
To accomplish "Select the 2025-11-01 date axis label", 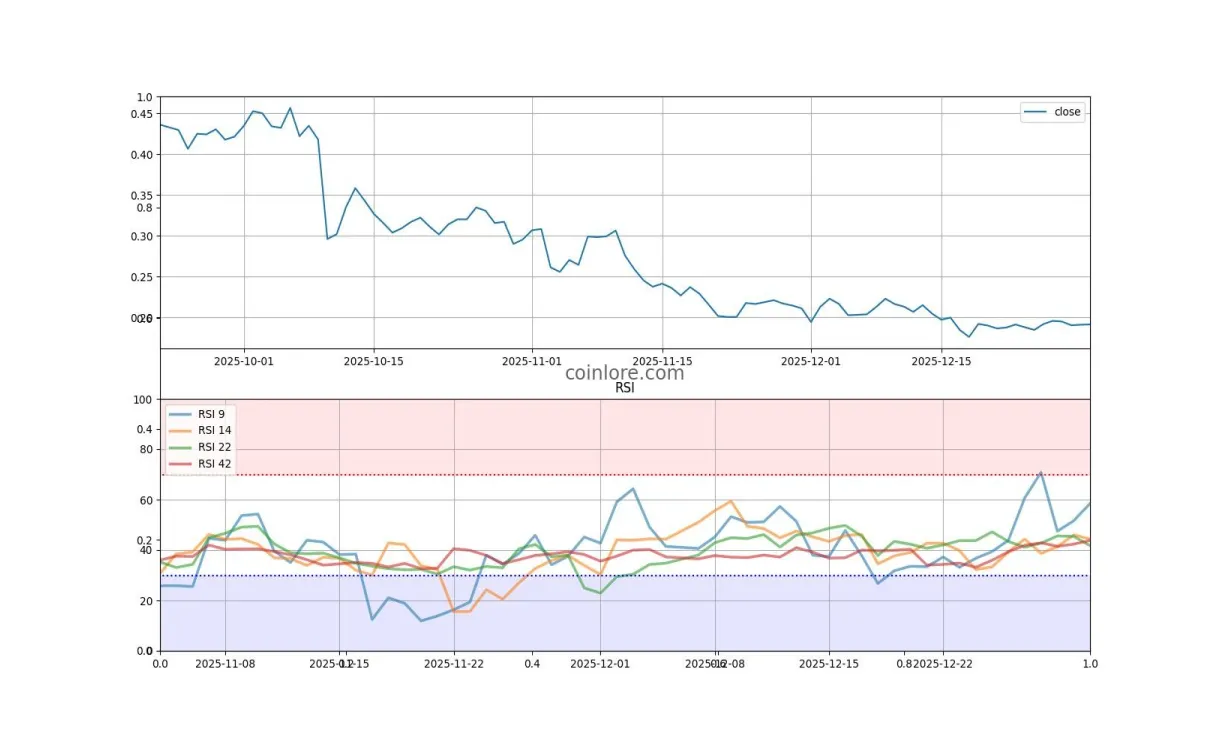I will click(532, 361).
